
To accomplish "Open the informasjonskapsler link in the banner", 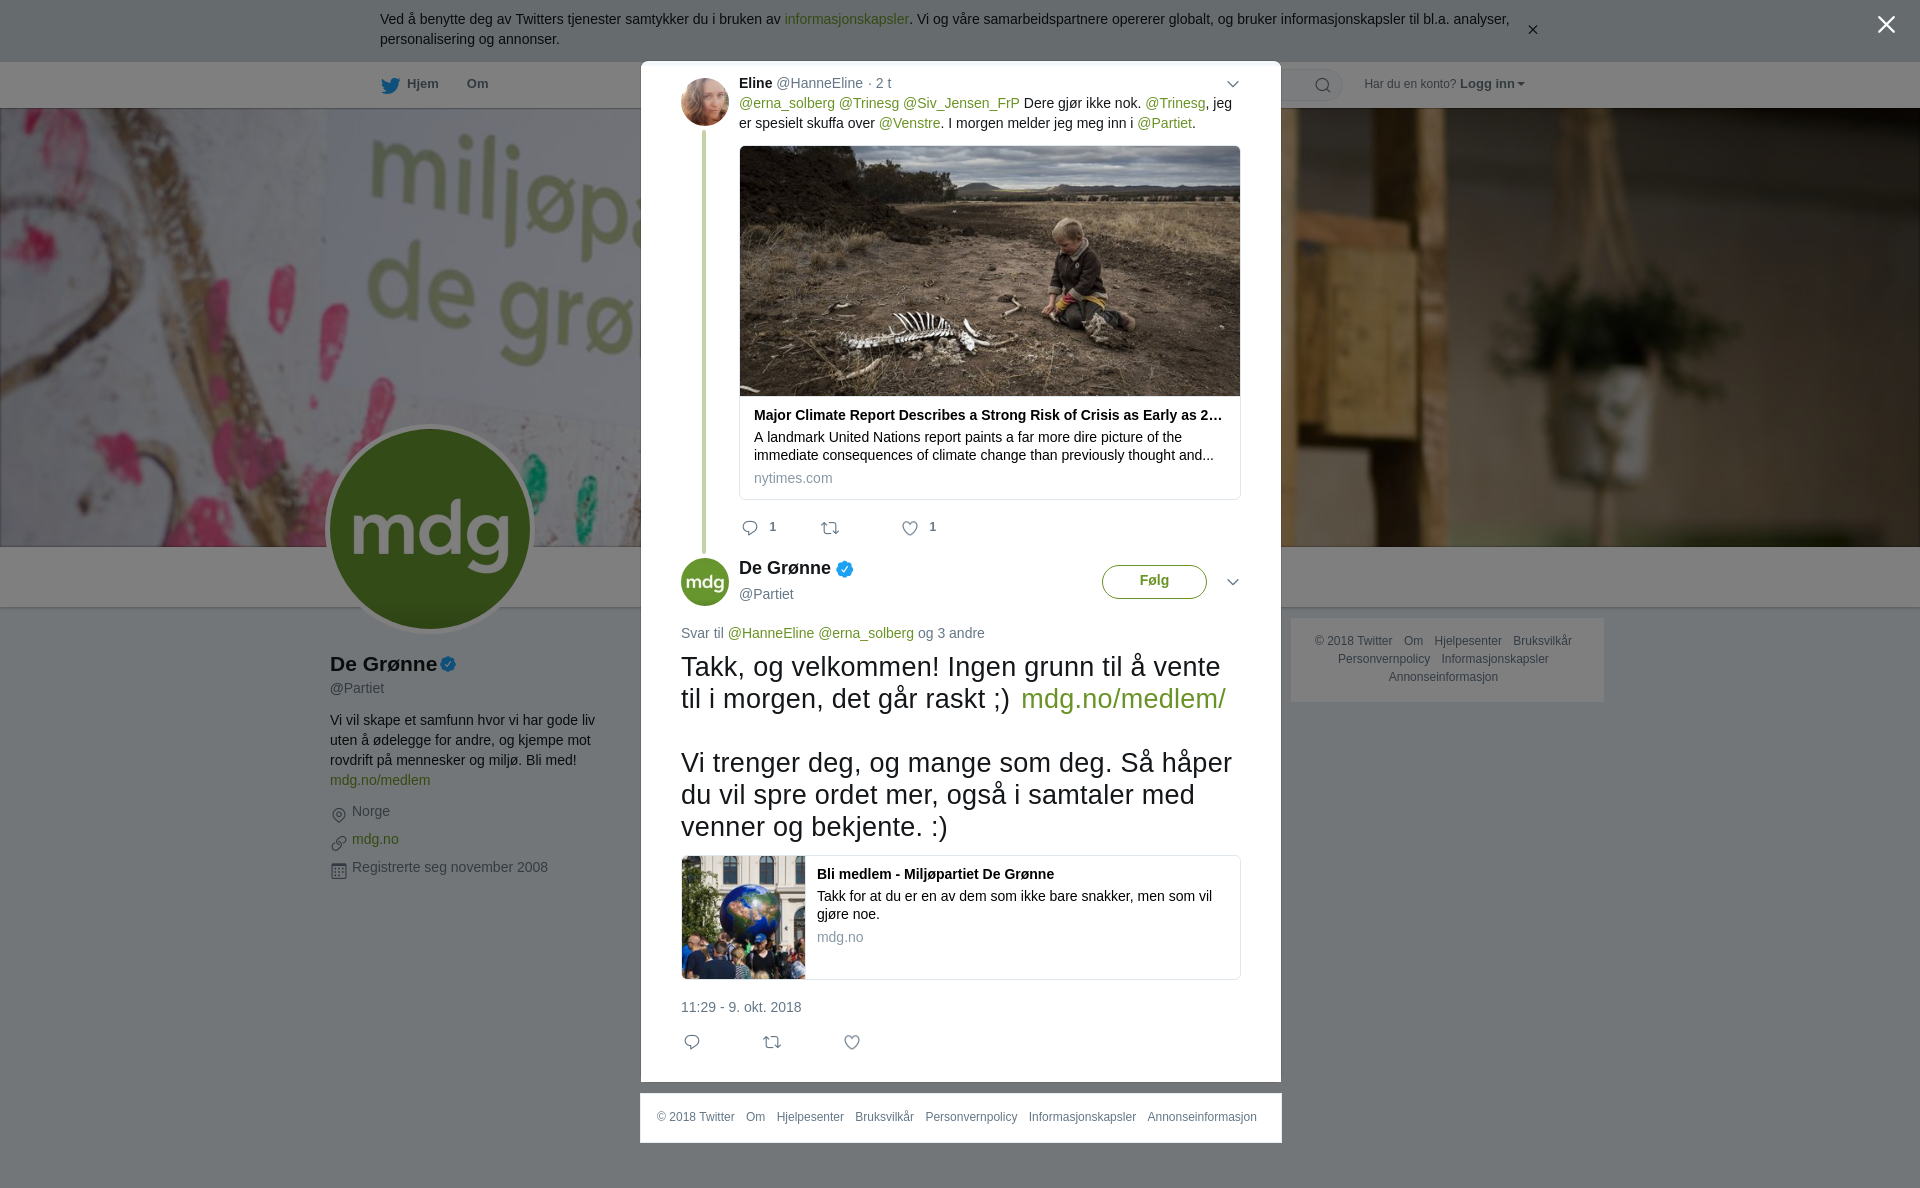I will click(x=846, y=19).
